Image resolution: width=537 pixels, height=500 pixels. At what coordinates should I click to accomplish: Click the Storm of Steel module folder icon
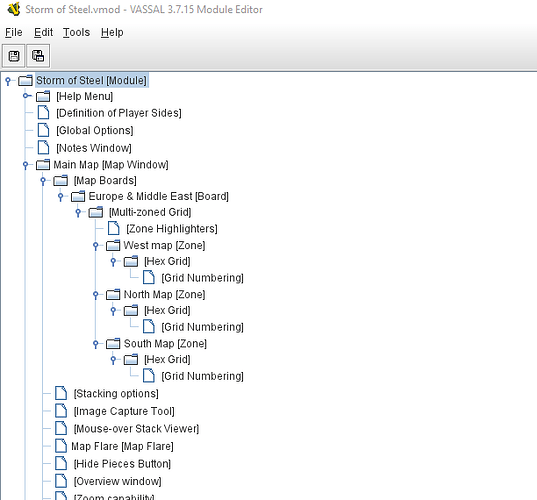(x=25, y=80)
